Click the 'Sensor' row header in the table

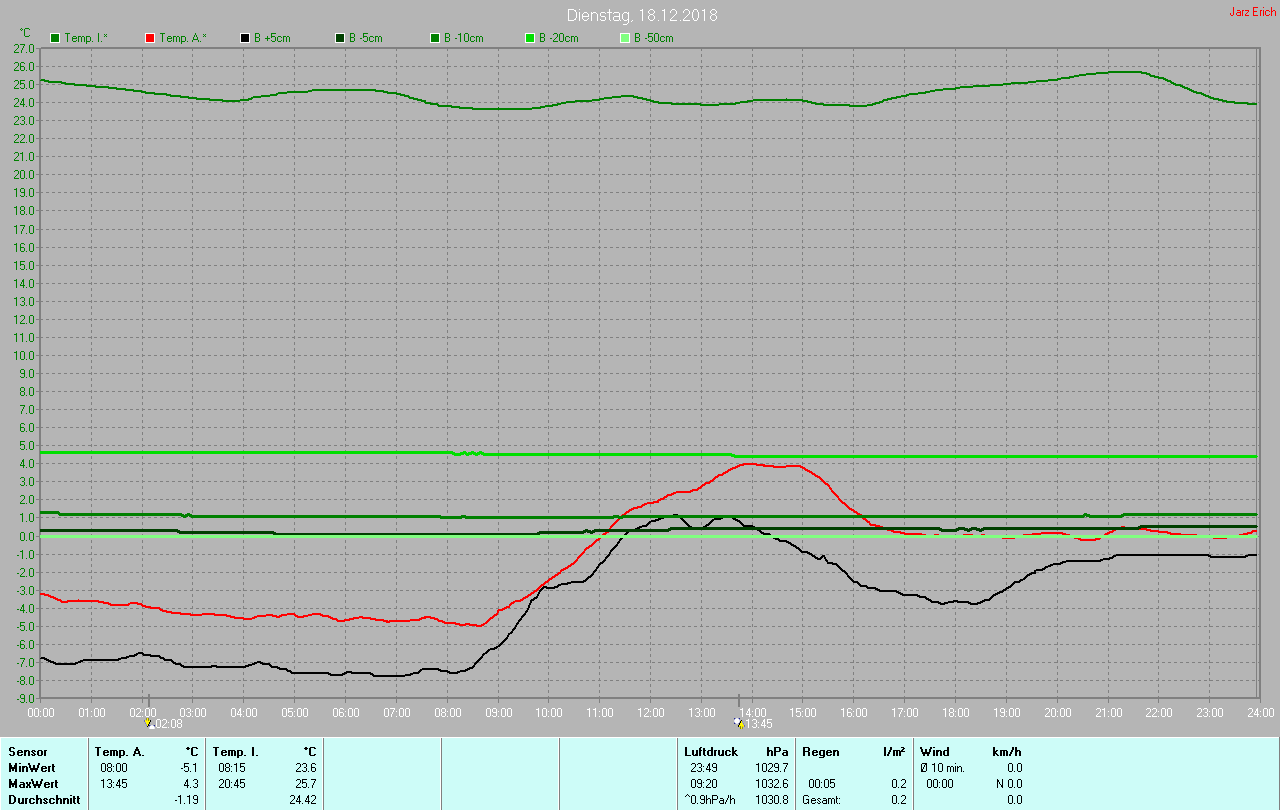(x=27, y=751)
